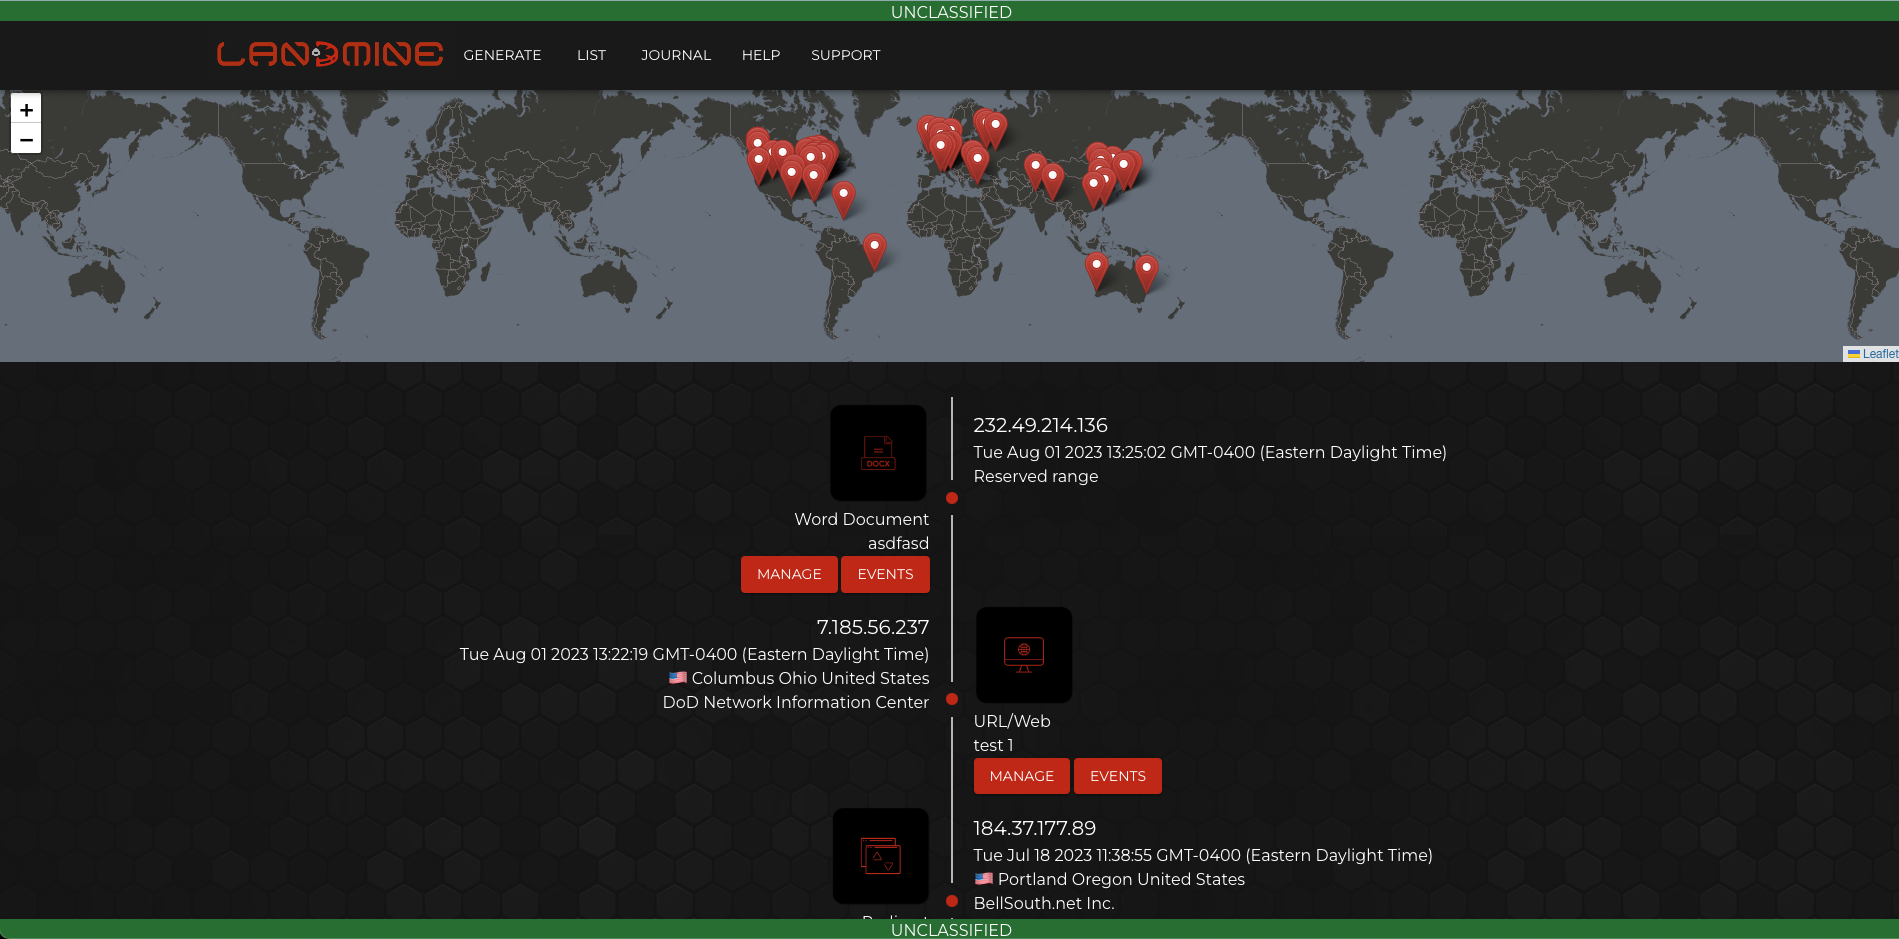Go to the Journal page
Viewport: 1899px width, 939px height.
(676, 55)
